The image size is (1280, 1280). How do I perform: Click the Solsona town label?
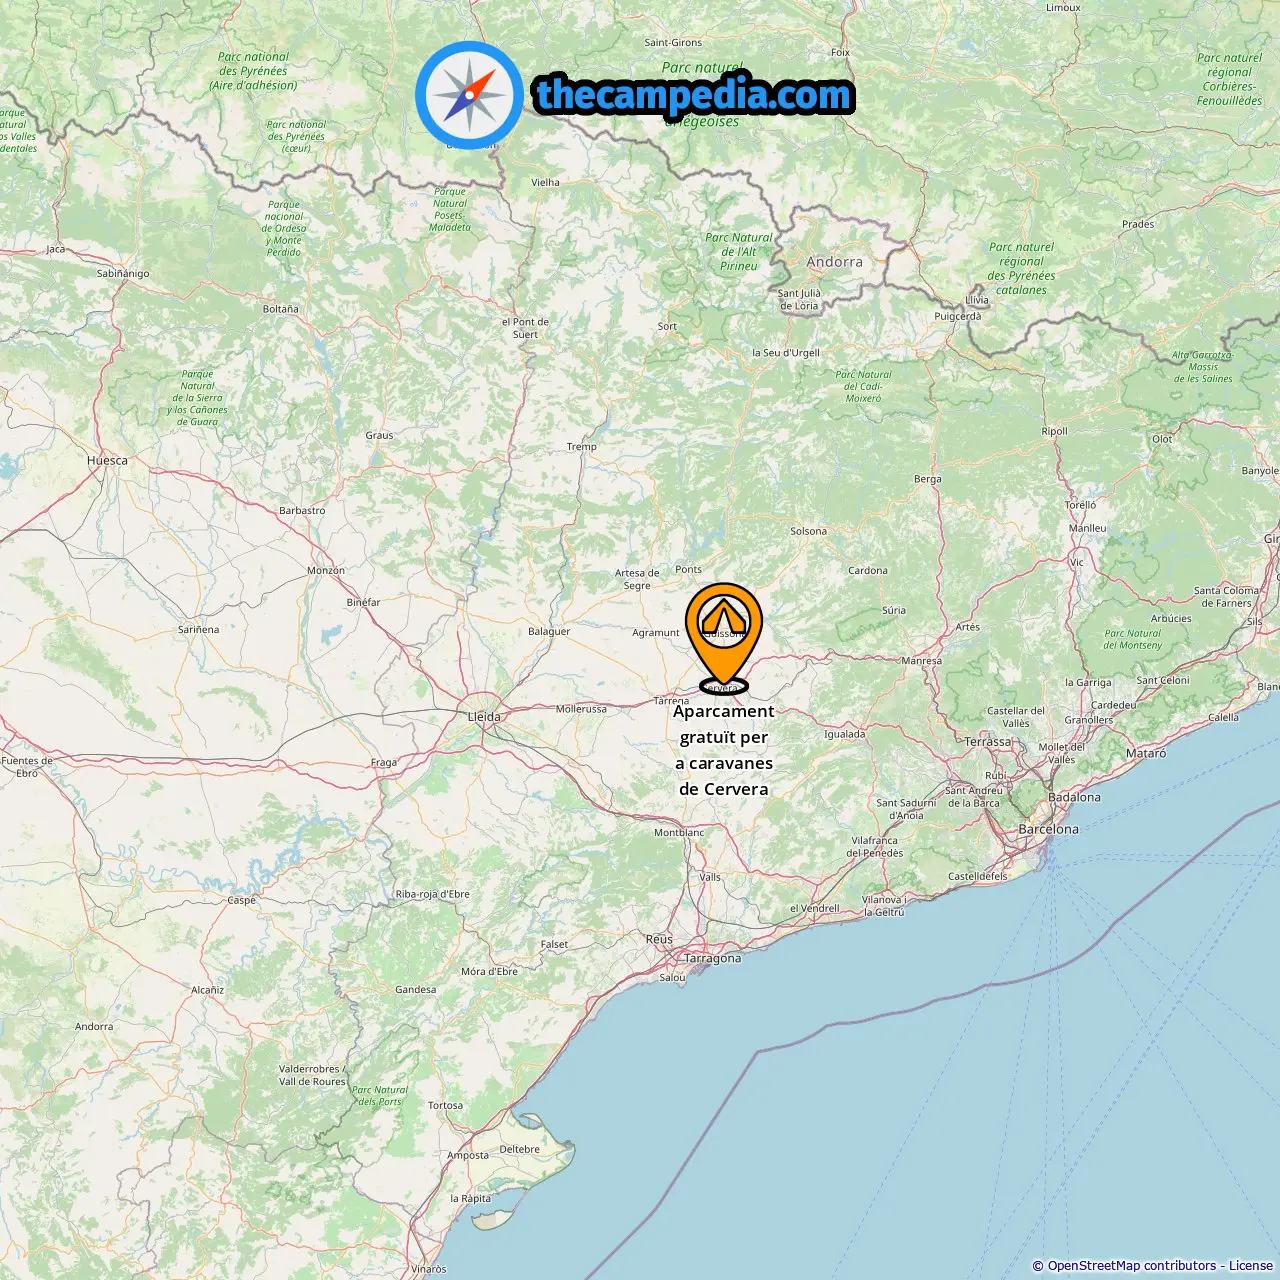(x=808, y=531)
